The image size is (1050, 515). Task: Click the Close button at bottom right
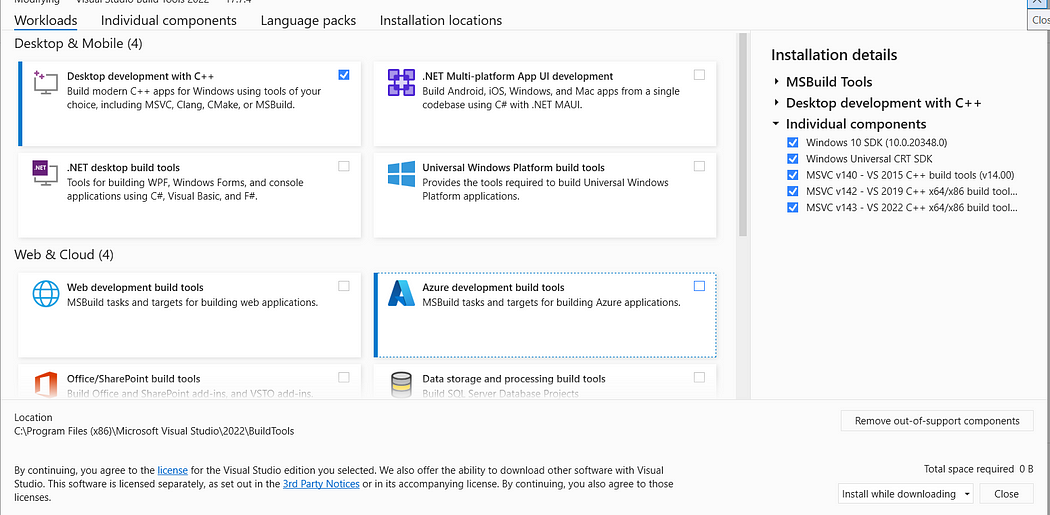(1006, 494)
